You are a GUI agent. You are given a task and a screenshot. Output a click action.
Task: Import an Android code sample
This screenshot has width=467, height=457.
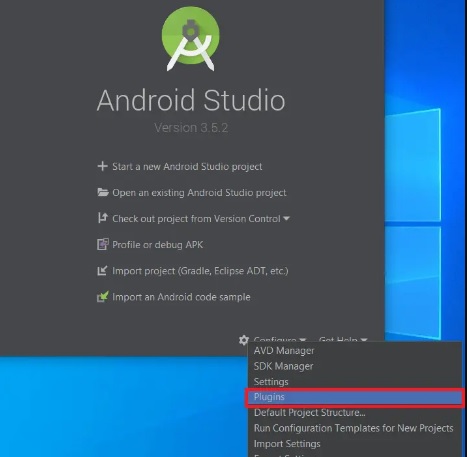click(x=181, y=297)
